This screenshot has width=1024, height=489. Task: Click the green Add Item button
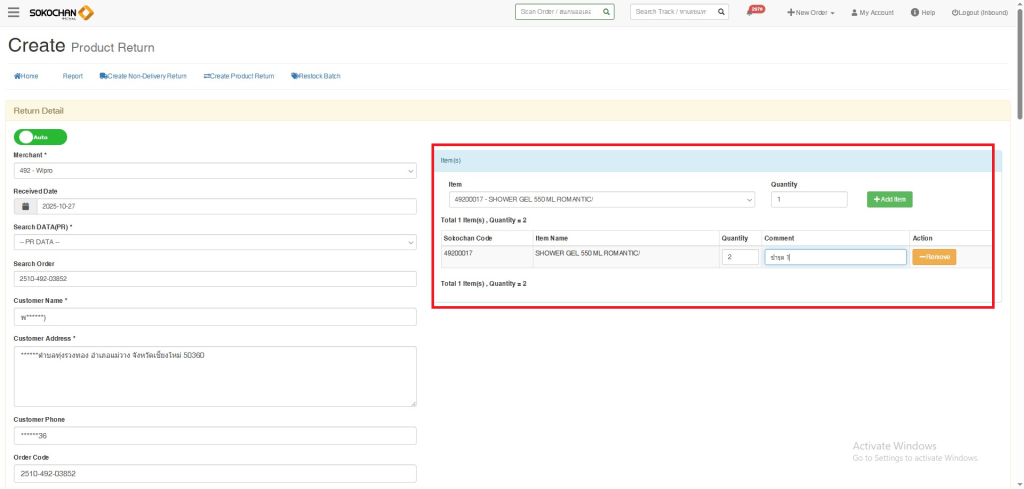[x=889, y=199]
